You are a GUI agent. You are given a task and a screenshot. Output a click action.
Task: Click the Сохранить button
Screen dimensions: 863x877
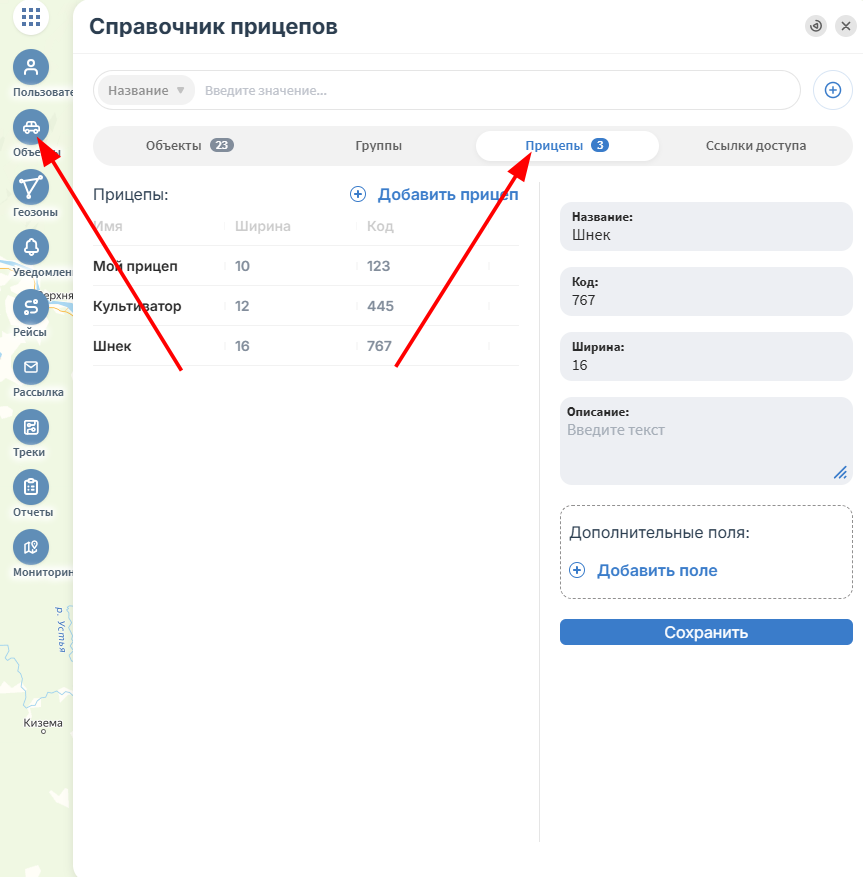pyautogui.click(x=706, y=632)
